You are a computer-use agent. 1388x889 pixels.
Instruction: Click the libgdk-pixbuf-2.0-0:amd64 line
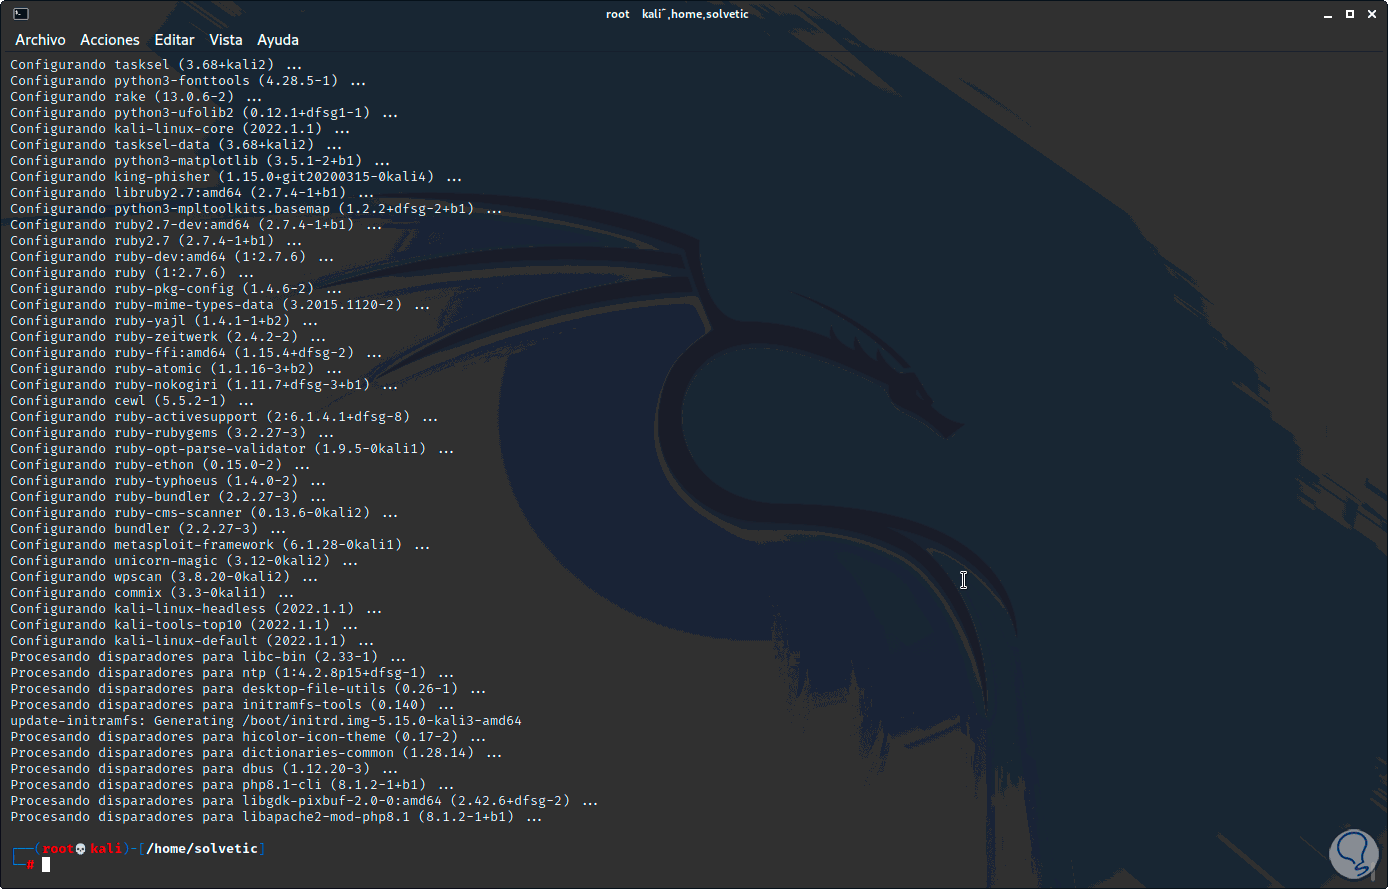(304, 801)
